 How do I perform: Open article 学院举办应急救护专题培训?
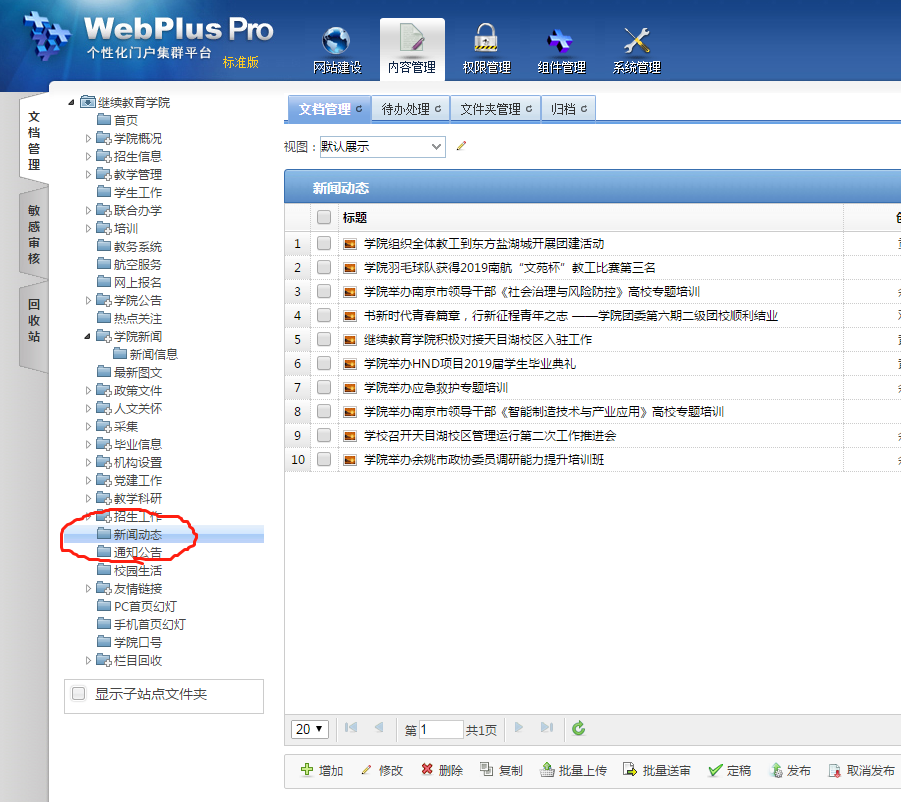tap(435, 387)
